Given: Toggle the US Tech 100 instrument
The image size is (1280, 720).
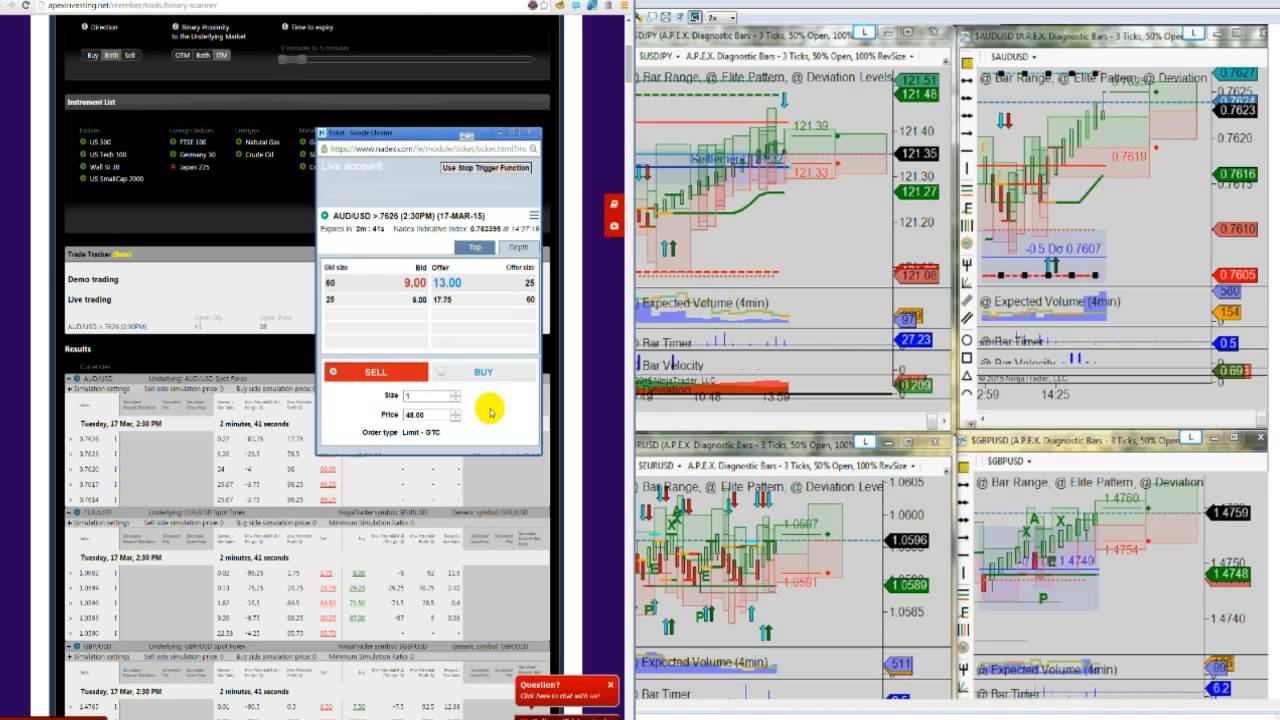Looking at the screenshot, I should tap(103, 154).
